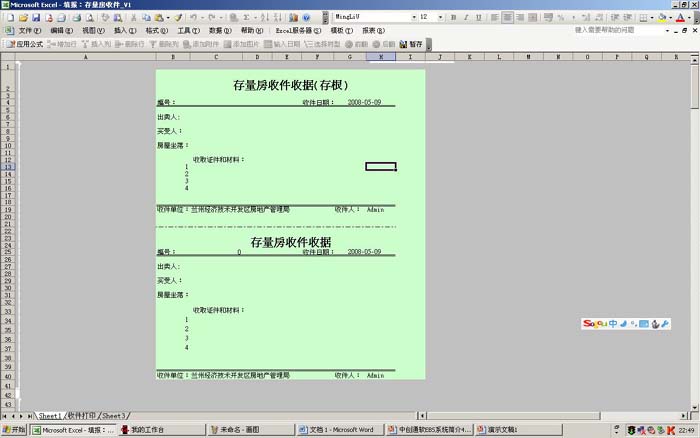The height and width of the screenshot is (438, 700).
Task: Click the 开始 Start button
Action: [x=13, y=430]
